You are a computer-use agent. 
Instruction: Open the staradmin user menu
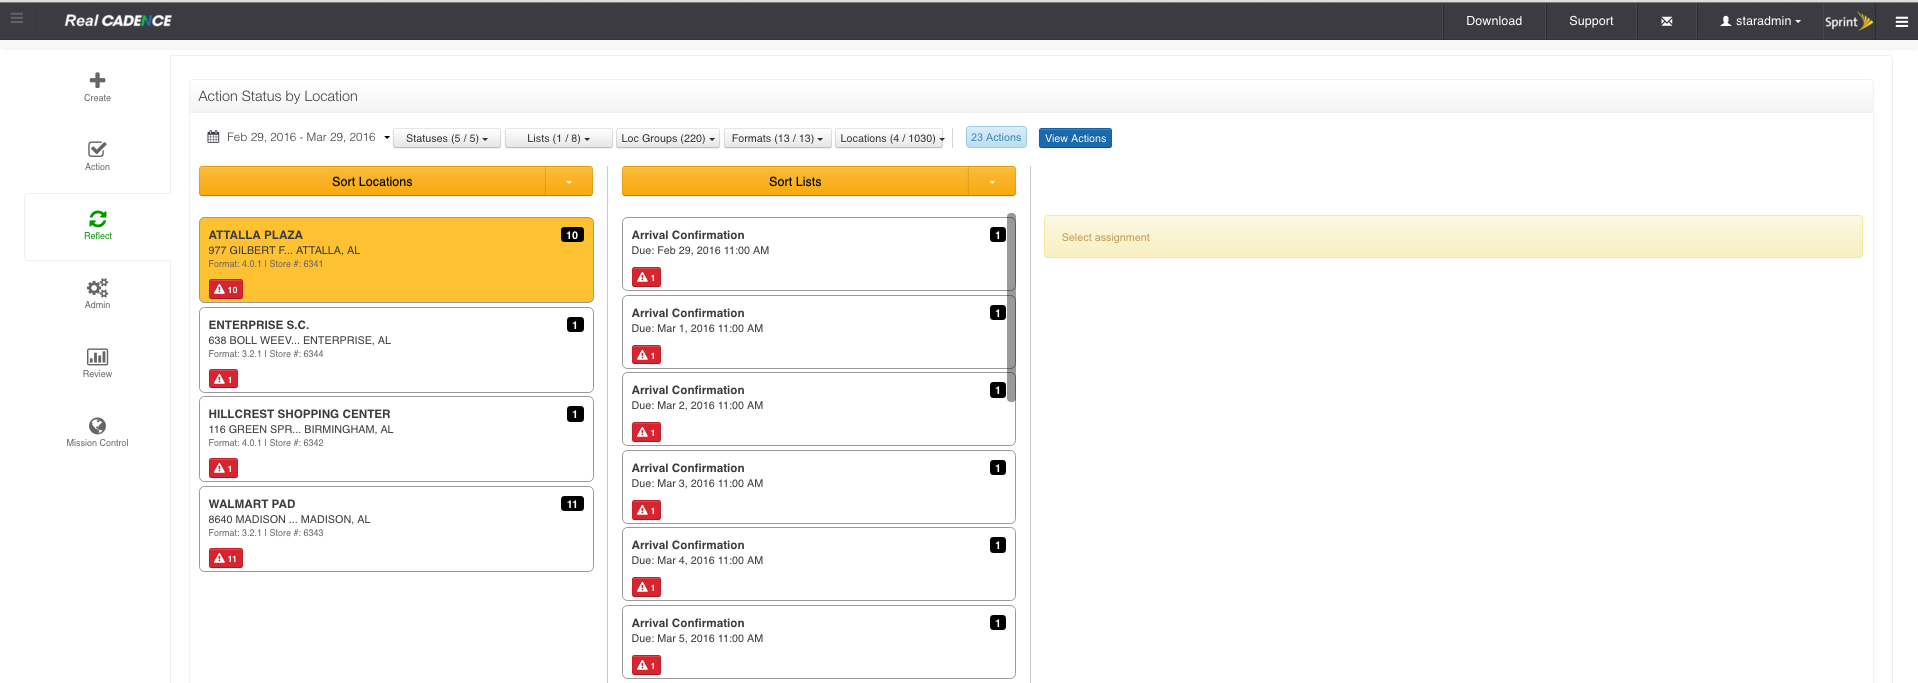1760,21
